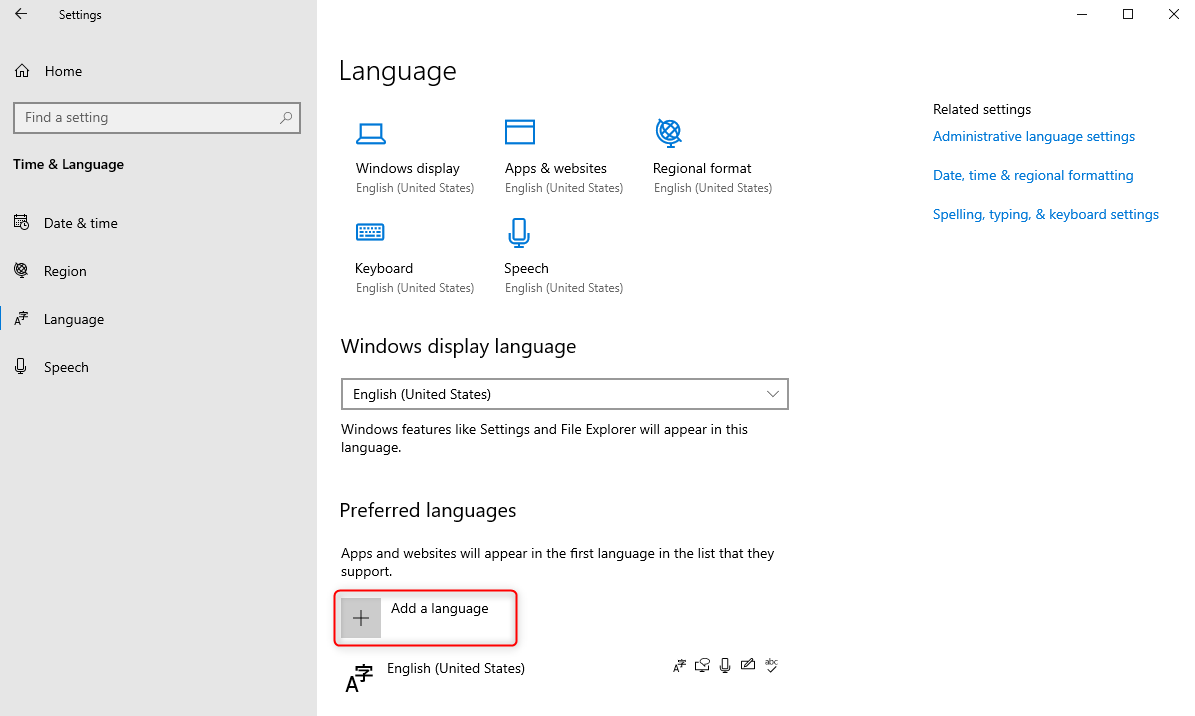Viewport: 1195px width, 716px height.
Task: Select the Region globe icon in sidebar
Action: 21,271
